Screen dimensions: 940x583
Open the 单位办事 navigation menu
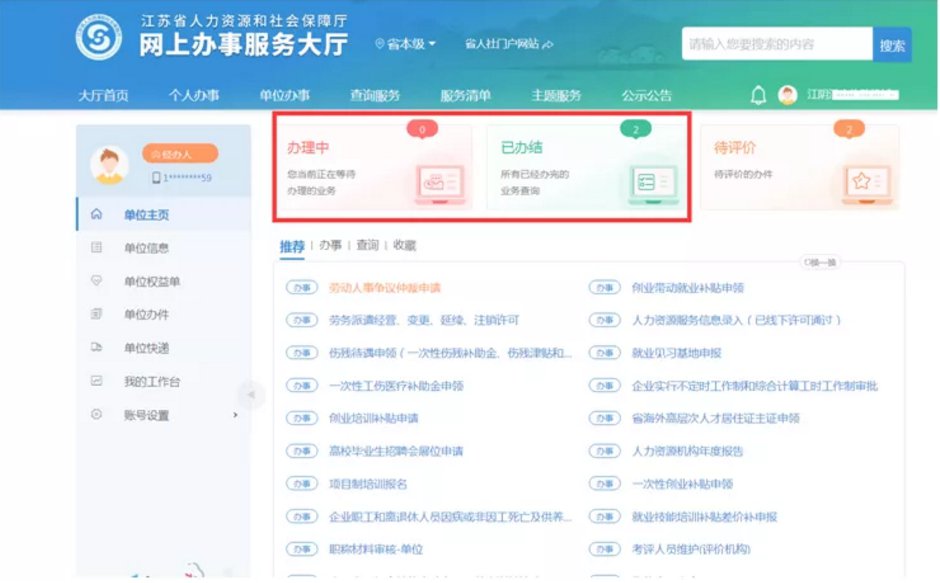pyautogui.click(x=284, y=96)
